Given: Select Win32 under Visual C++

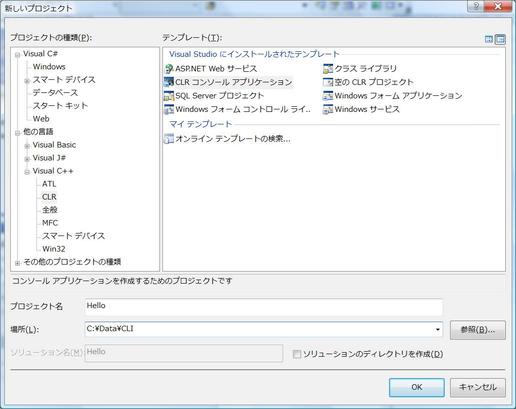Looking at the screenshot, I should [x=54, y=249].
